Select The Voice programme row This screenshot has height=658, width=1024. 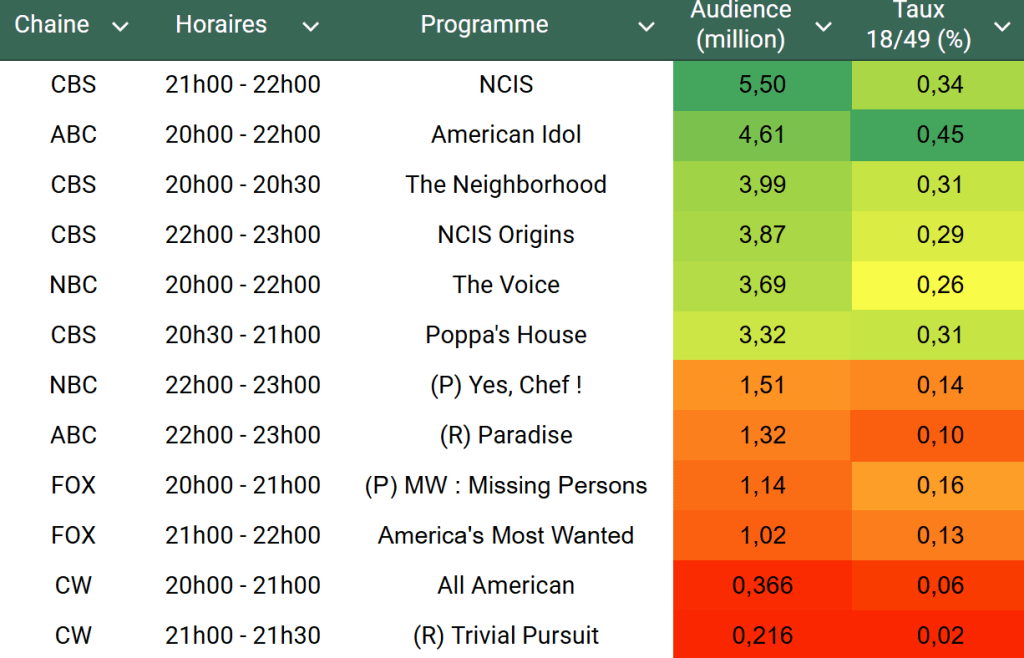[x=506, y=285]
